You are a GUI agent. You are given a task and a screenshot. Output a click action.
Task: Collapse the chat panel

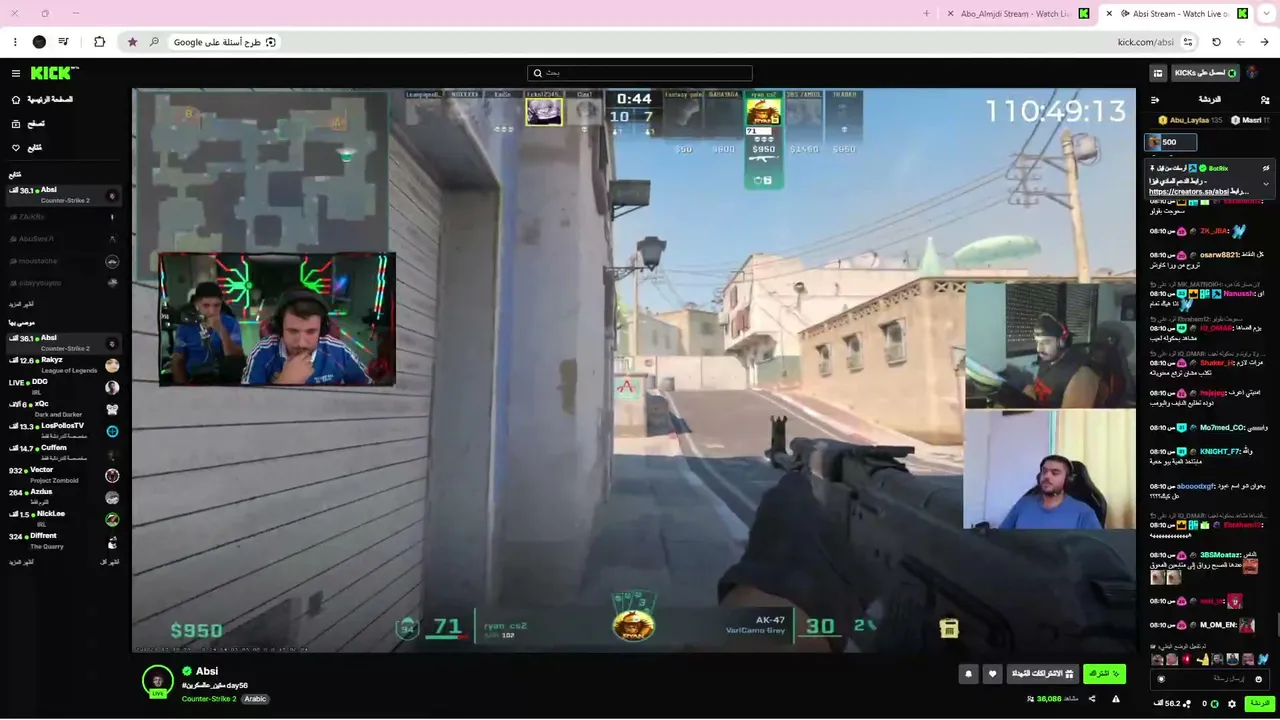tap(1155, 100)
